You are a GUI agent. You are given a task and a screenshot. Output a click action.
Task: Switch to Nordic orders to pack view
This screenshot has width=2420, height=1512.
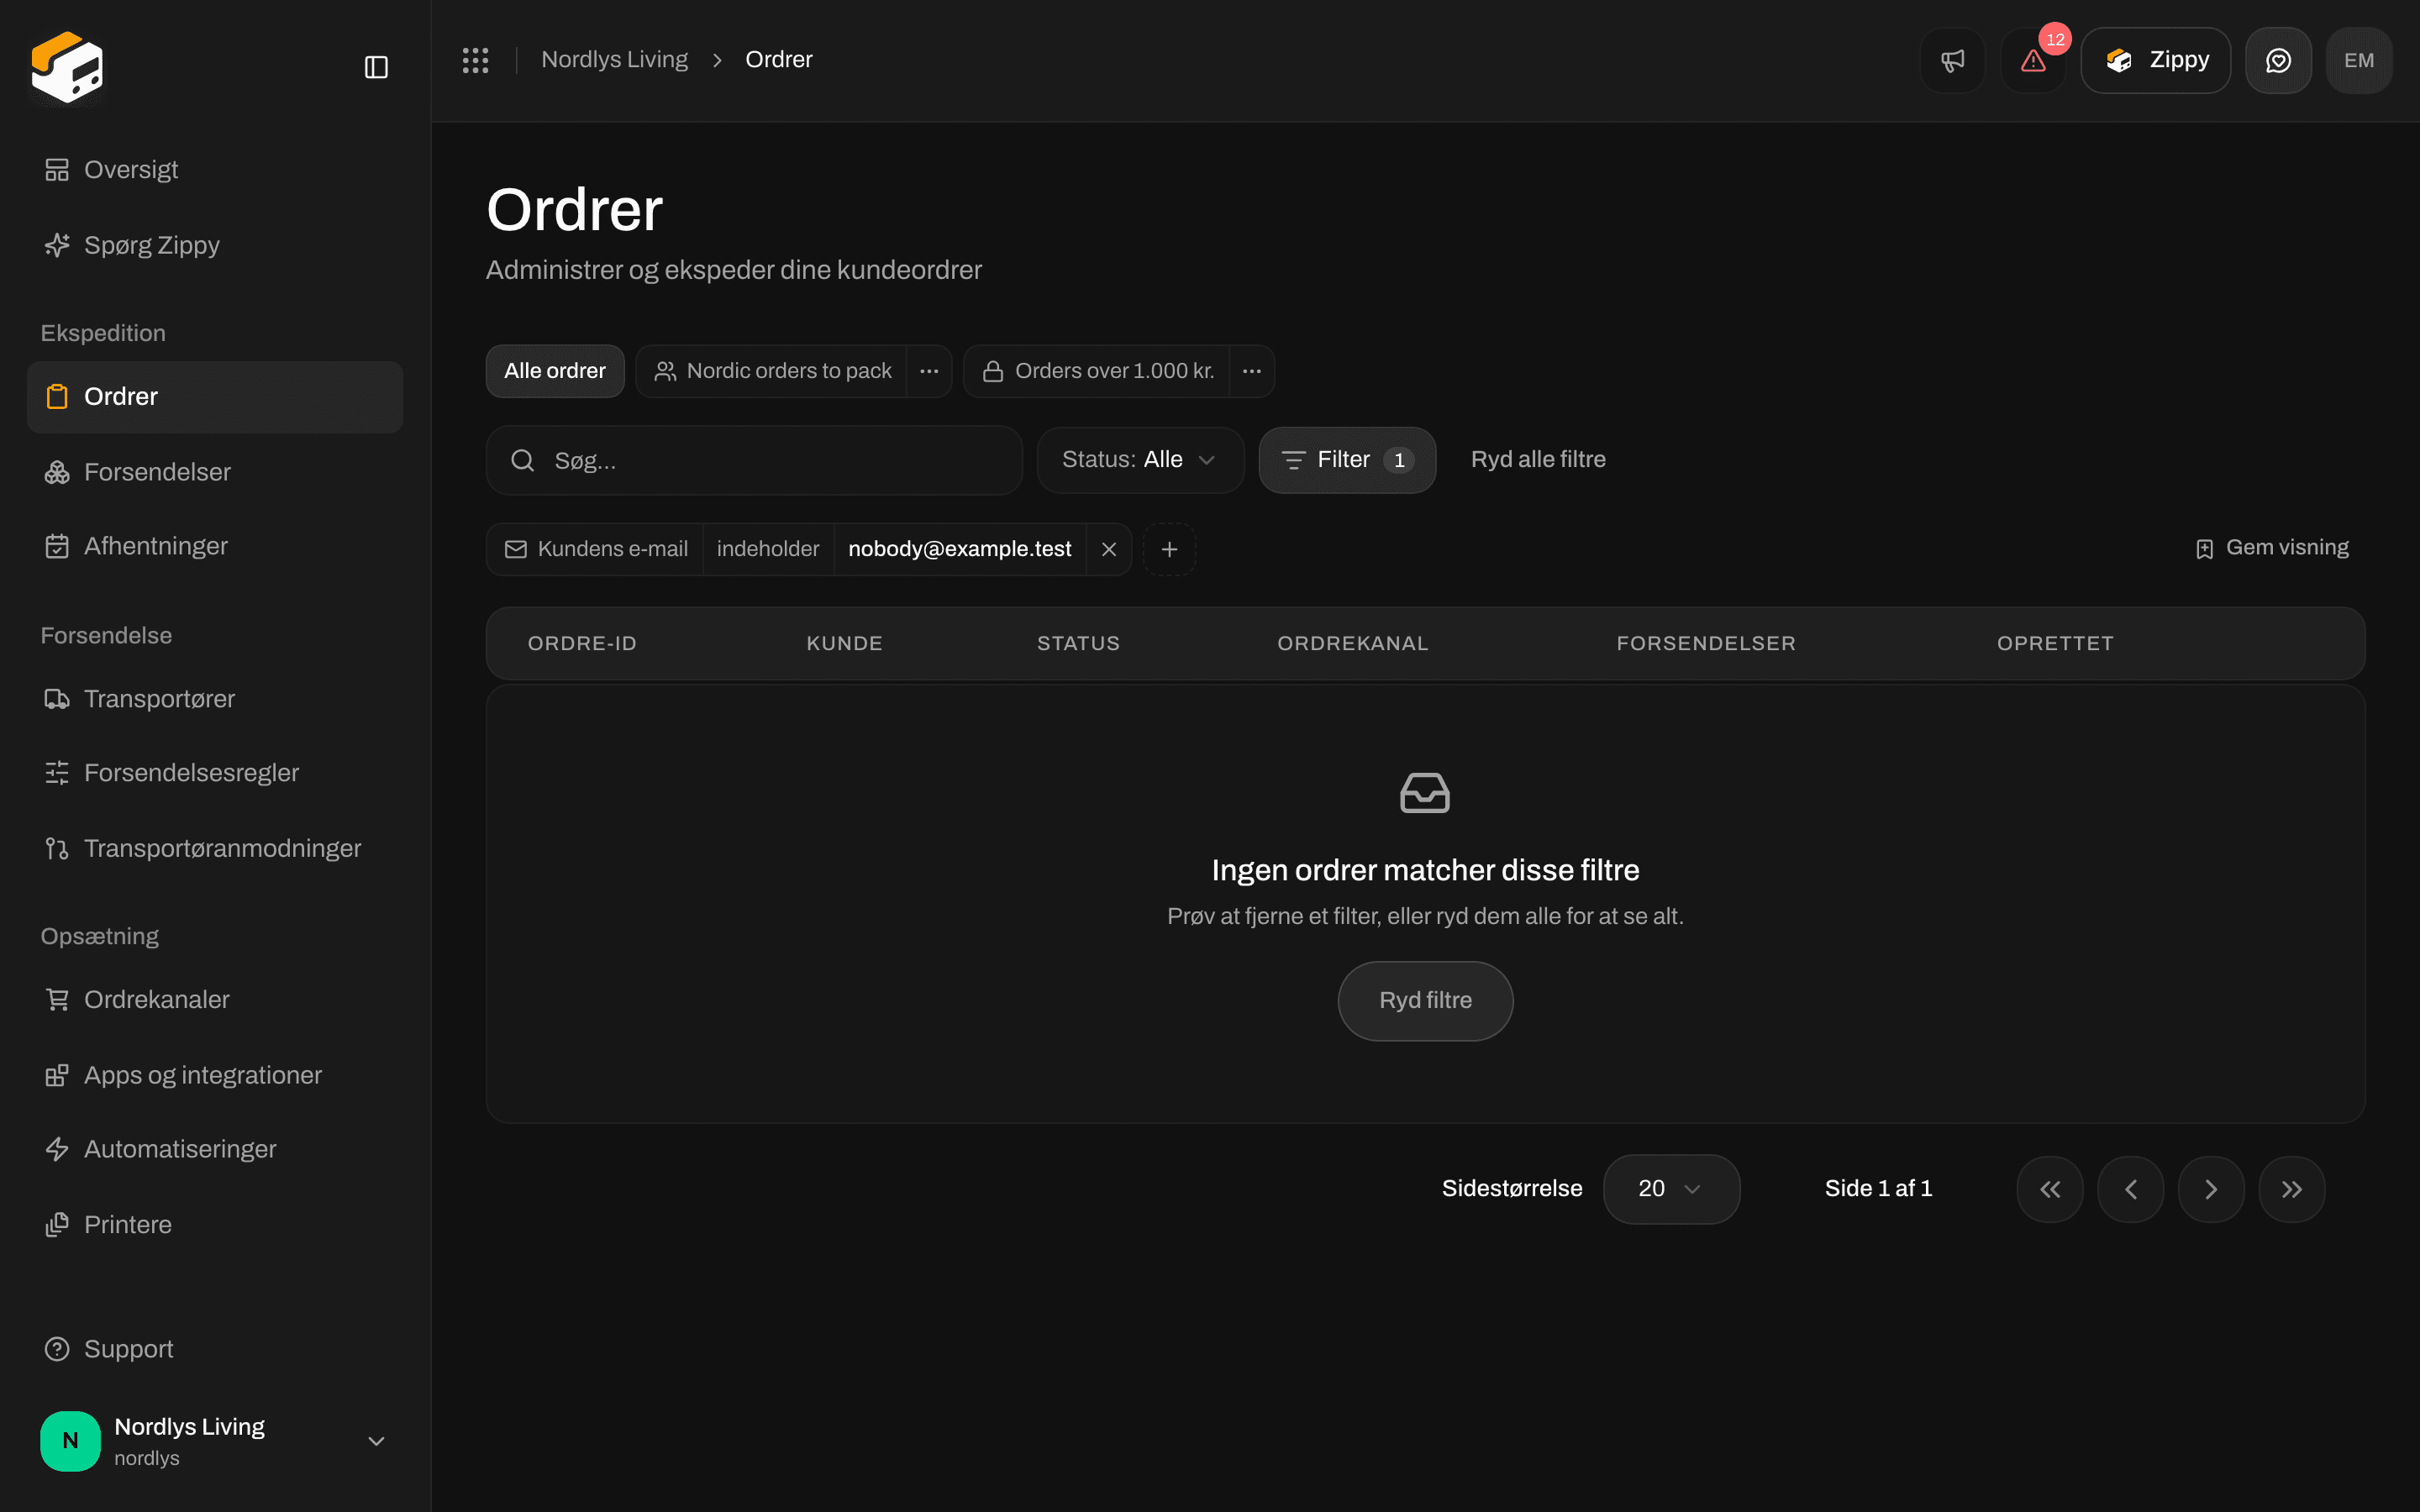tap(772, 371)
